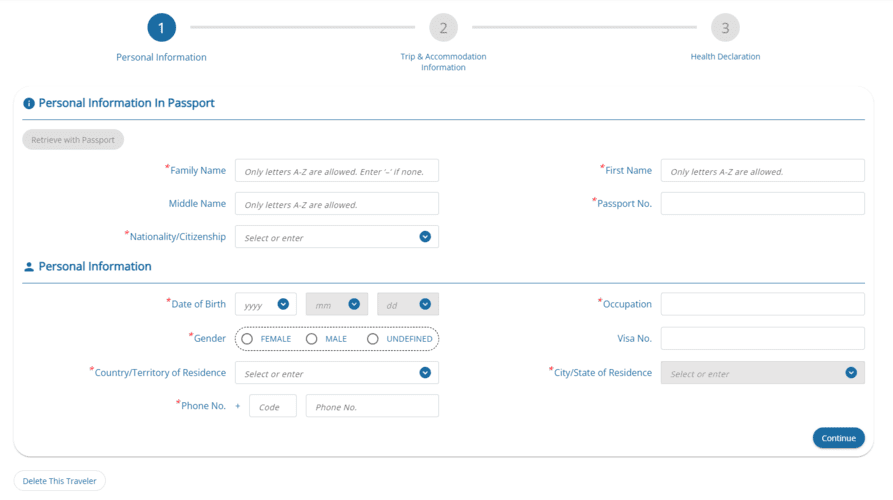Open the Nationality/Citizenship dropdown
Screen dimensions: 893x500
click(x=425, y=237)
